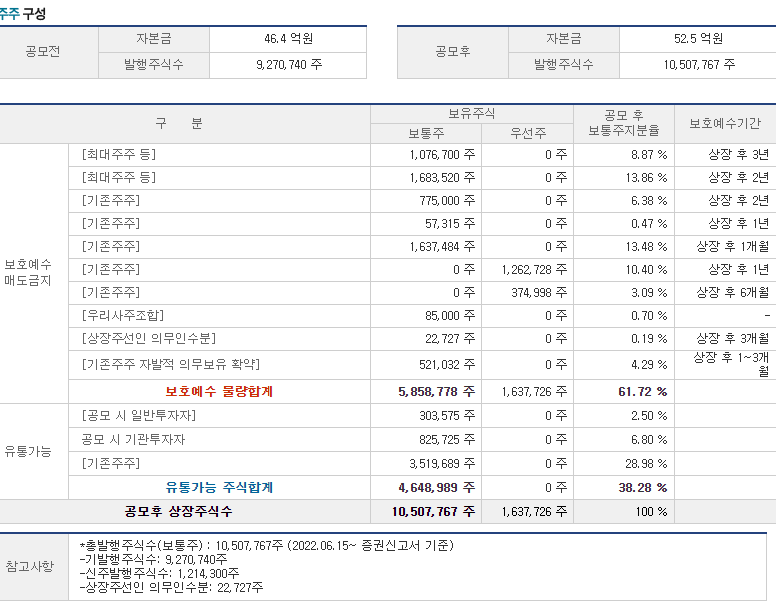Select the [상장주선인 의무인수분] row label
Screen dimensions: 776x608
pyautogui.click(x=148, y=338)
